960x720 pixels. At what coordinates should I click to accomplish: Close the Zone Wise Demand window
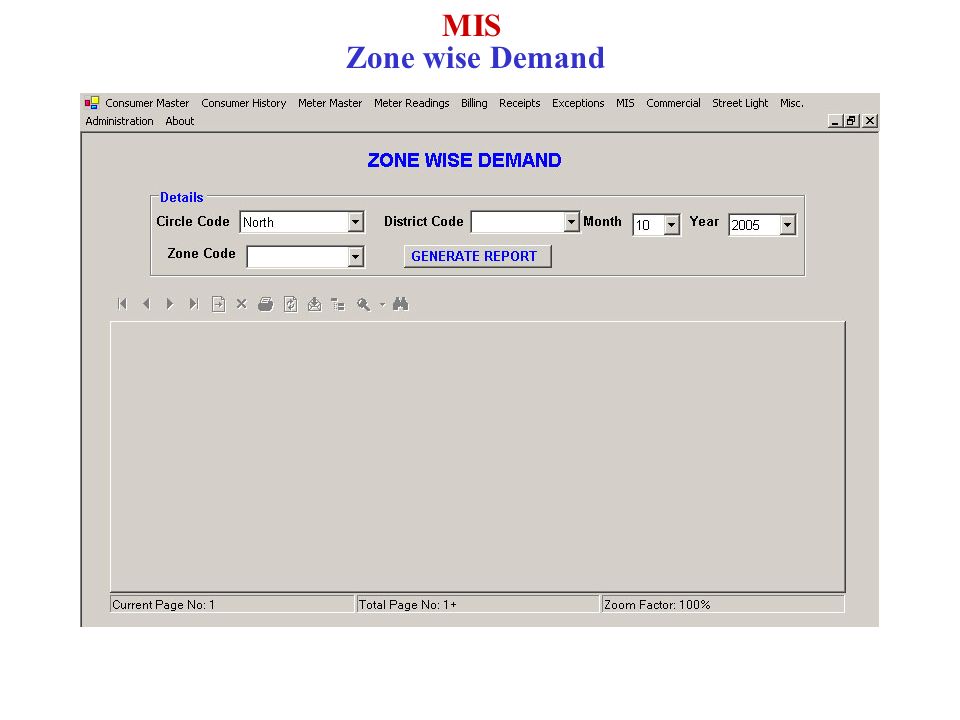(869, 121)
